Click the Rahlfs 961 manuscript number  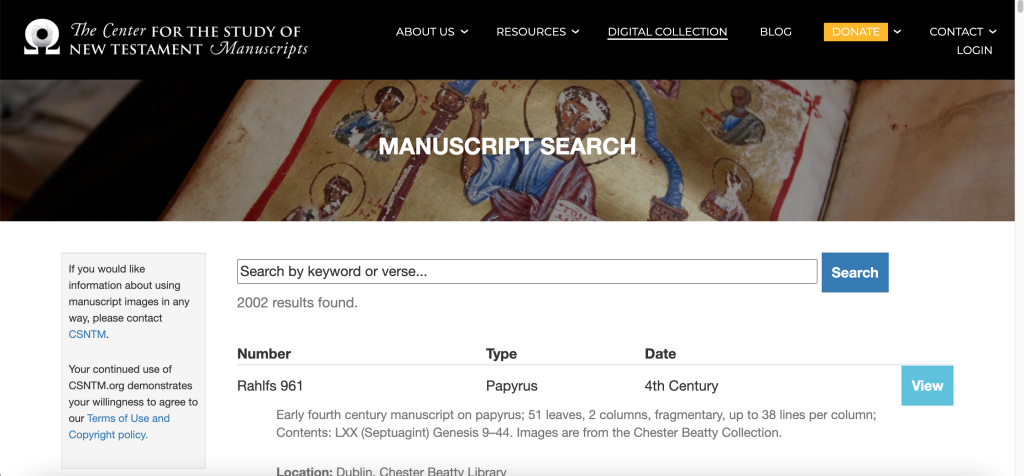[270, 386]
